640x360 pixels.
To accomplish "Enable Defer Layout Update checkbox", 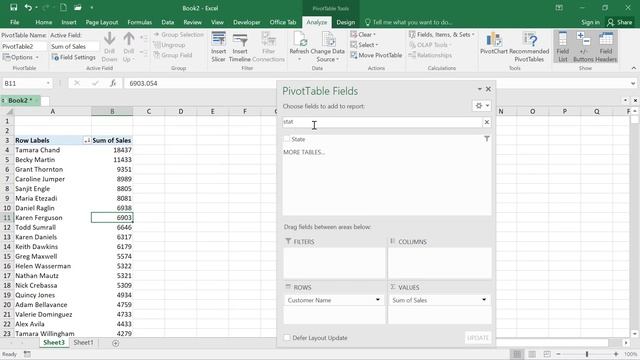I will click(287, 338).
